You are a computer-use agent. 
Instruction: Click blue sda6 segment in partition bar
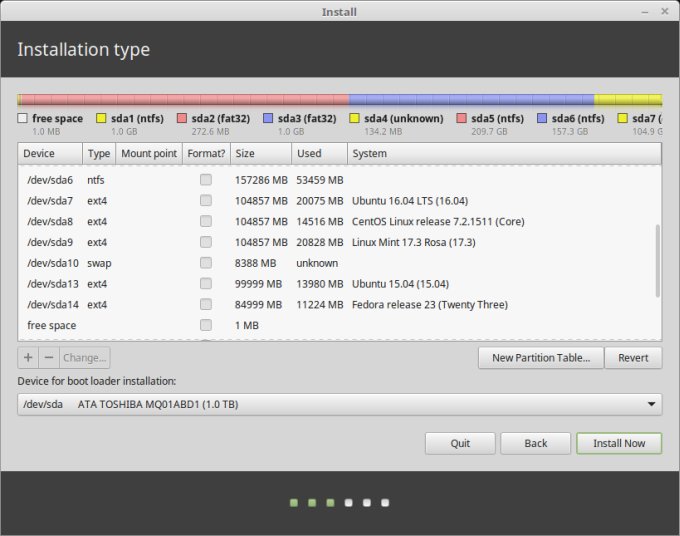(471, 100)
